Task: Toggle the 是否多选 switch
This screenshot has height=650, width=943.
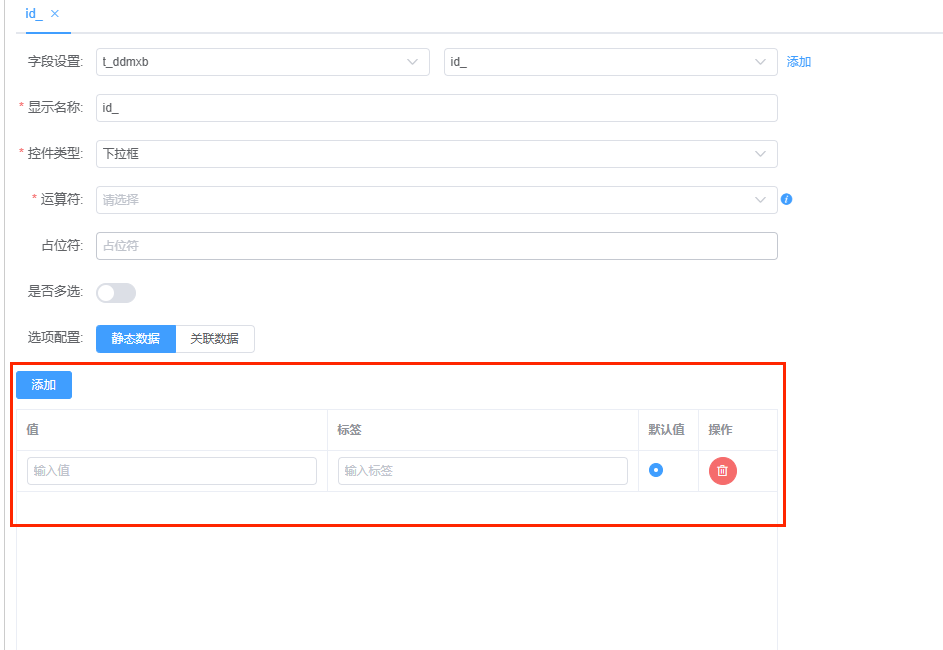Action: pyautogui.click(x=116, y=293)
